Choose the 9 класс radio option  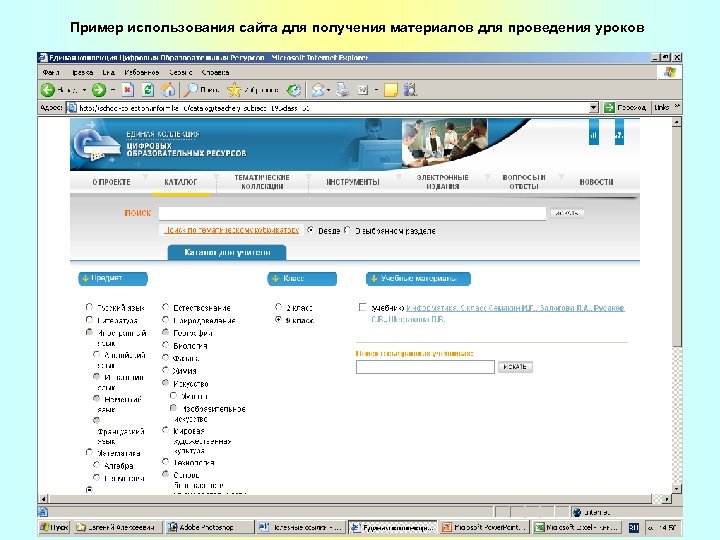pos(278,320)
